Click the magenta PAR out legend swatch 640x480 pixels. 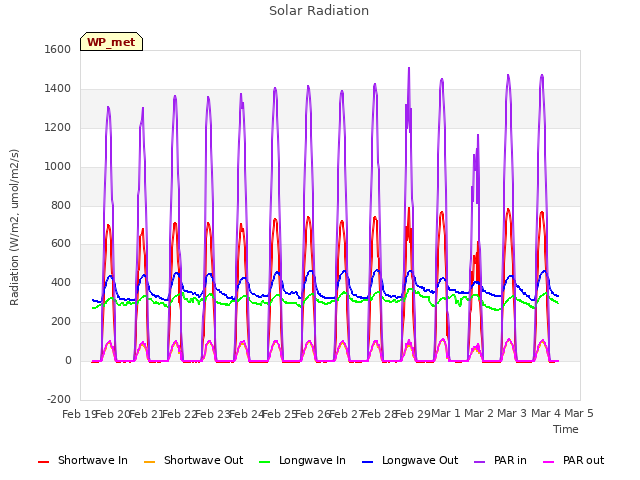(x=549, y=462)
